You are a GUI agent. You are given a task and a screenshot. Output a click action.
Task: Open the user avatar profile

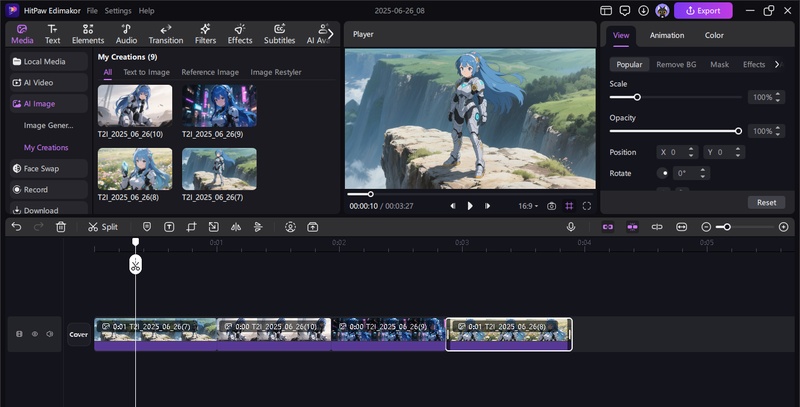[662, 11]
